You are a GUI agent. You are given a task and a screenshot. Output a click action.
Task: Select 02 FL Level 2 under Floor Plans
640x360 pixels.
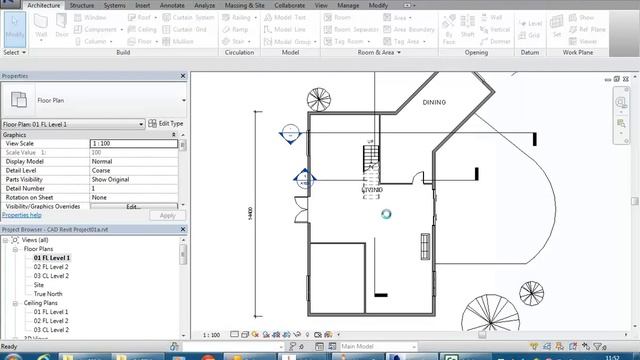tap(51, 267)
